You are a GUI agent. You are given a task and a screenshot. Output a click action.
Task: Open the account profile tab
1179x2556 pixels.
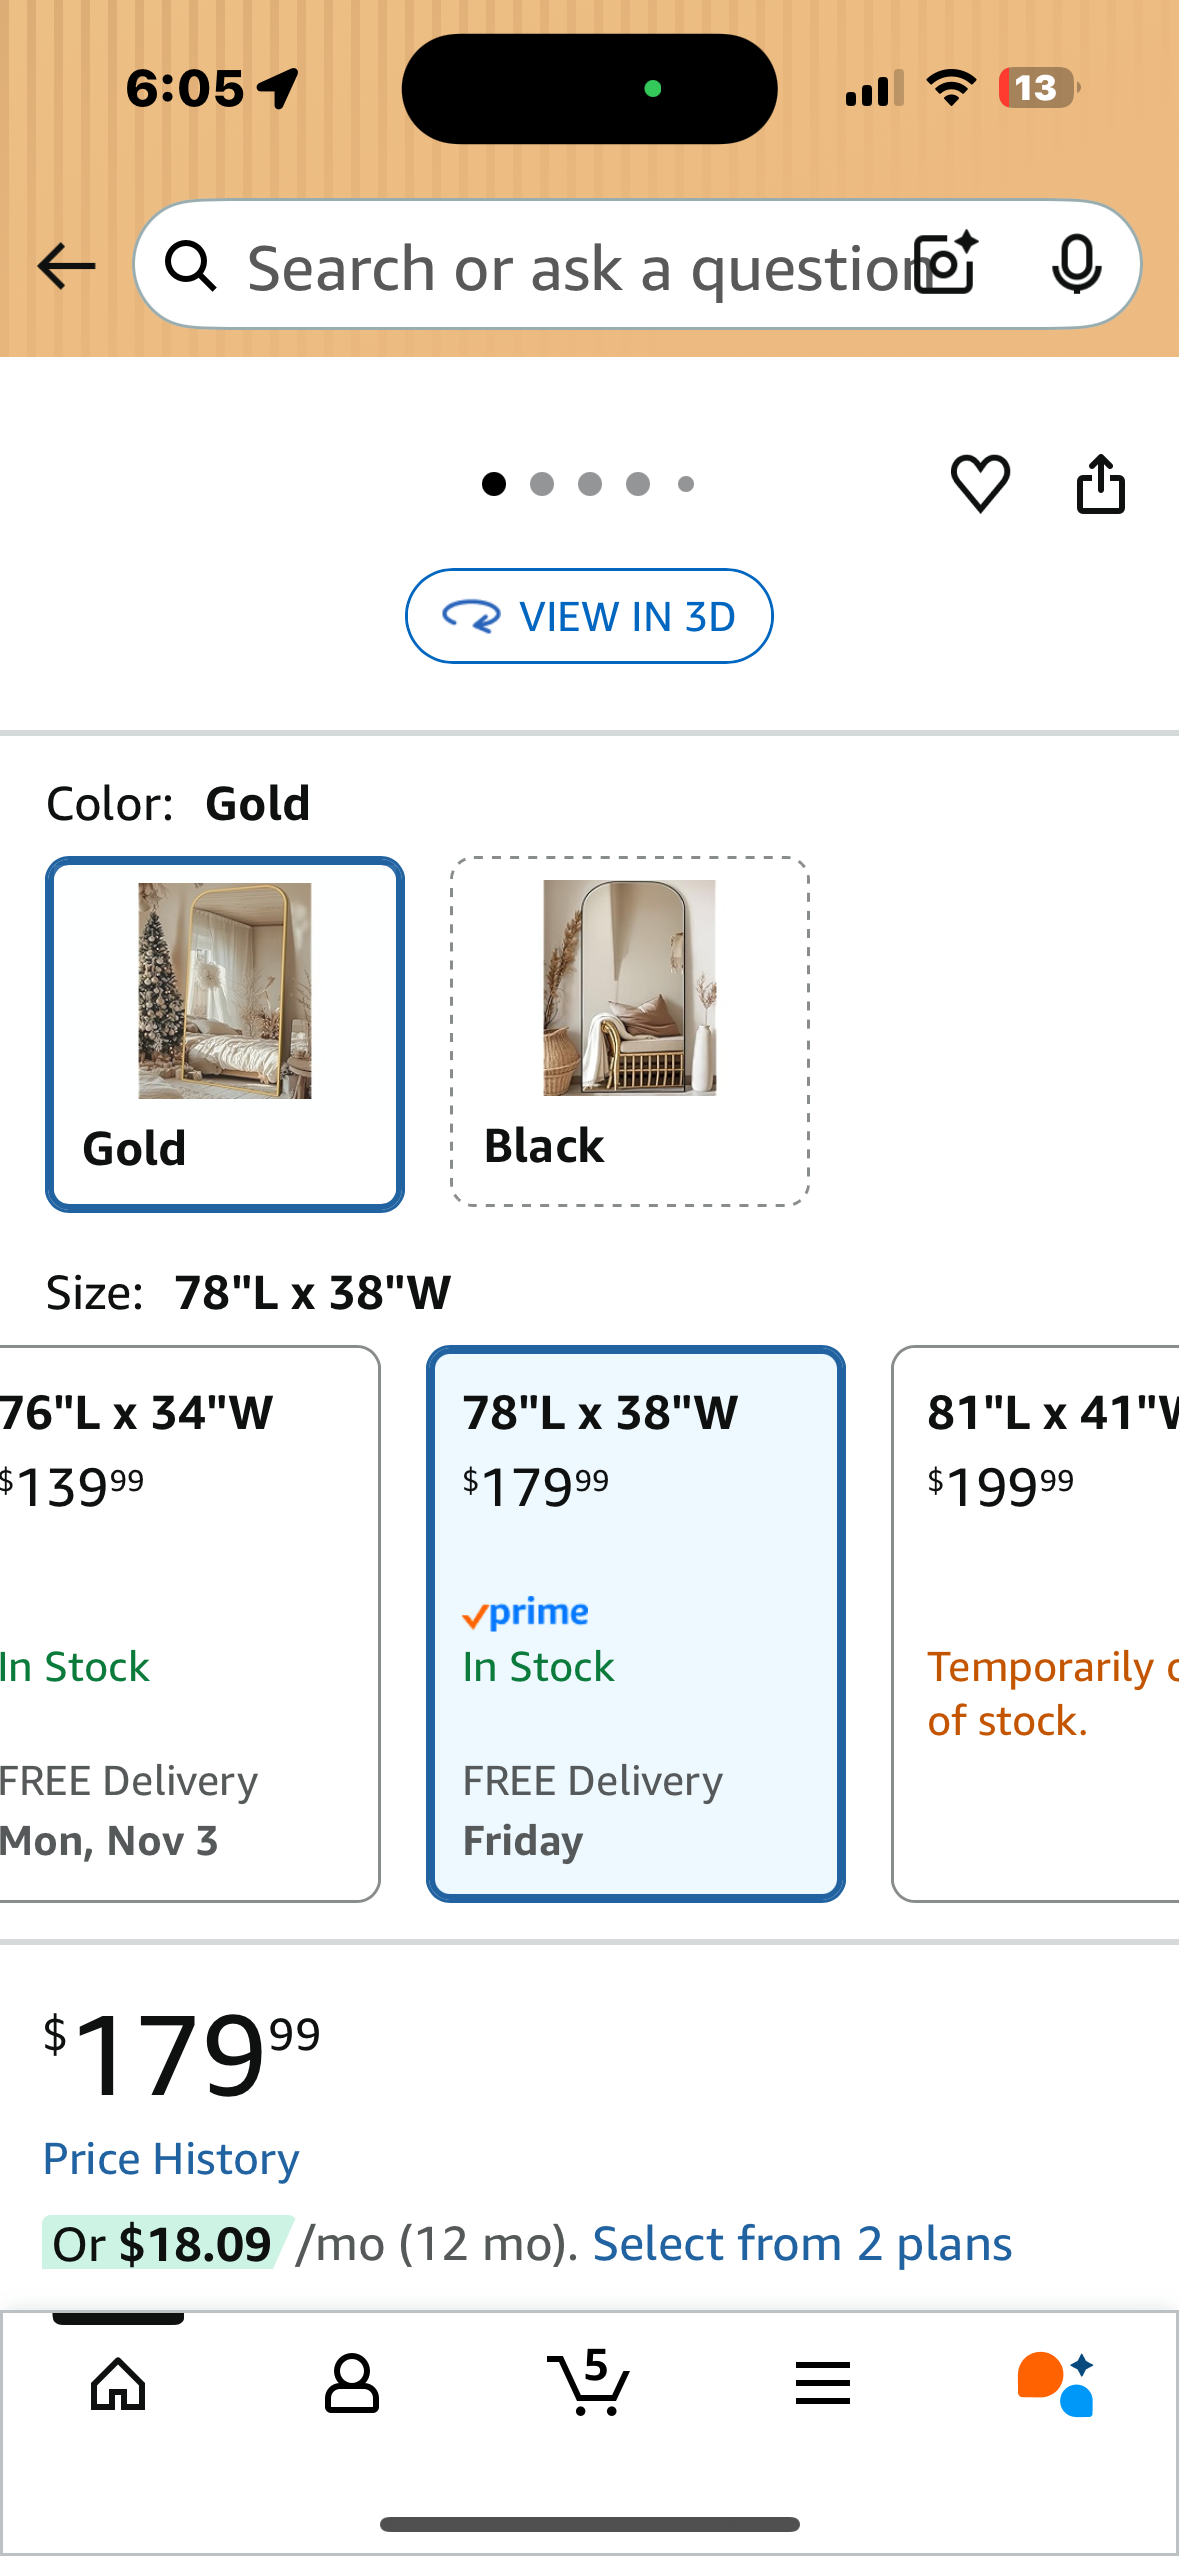[x=352, y=2384]
